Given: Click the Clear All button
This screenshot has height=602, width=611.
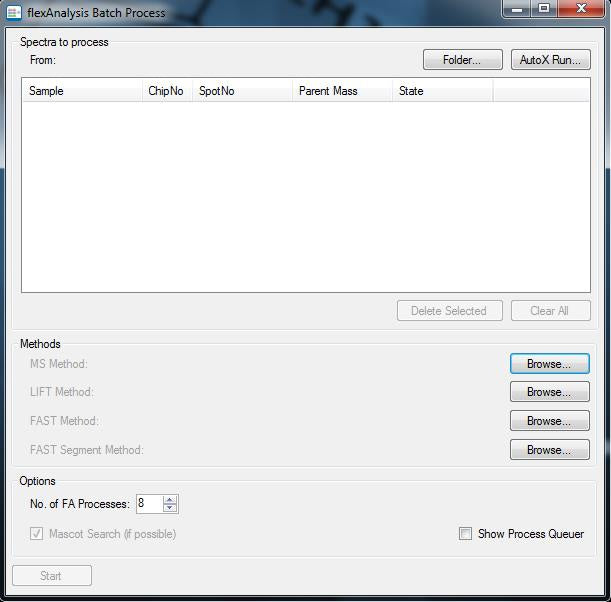Looking at the screenshot, I should coord(551,311).
